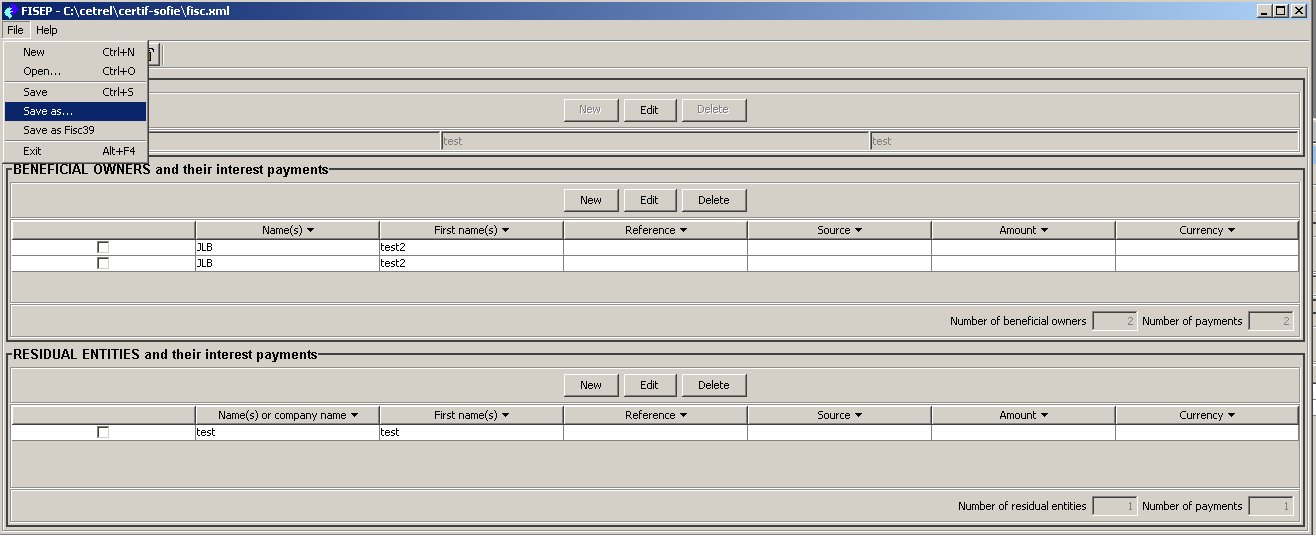The height and width of the screenshot is (535, 1316).
Task: Tick the checkbox in the first JLB row
Action: coord(103,247)
